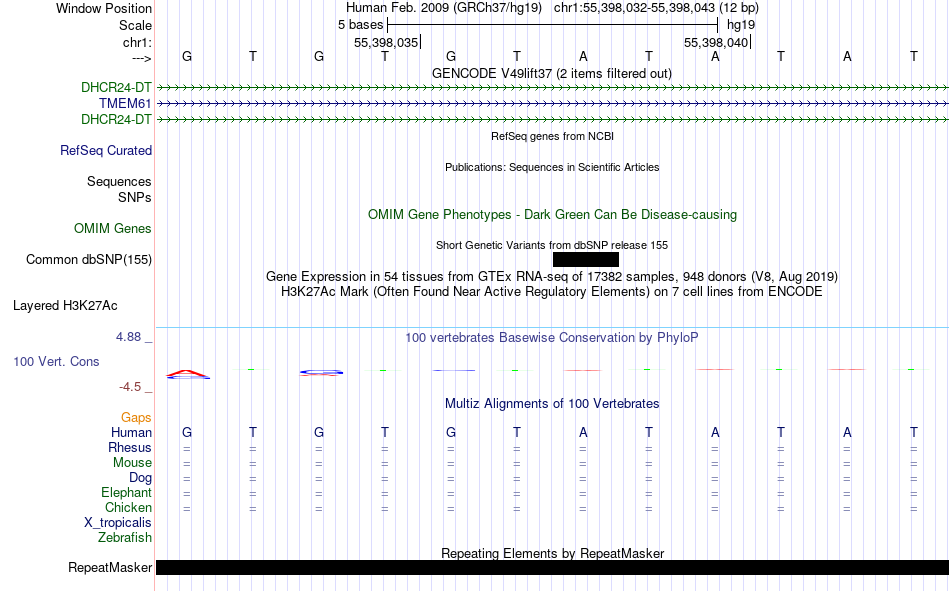Viewport: 950px width, 591px height.
Task: Click the '--->' strand direction arrow label
Action: tap(141, 58)
